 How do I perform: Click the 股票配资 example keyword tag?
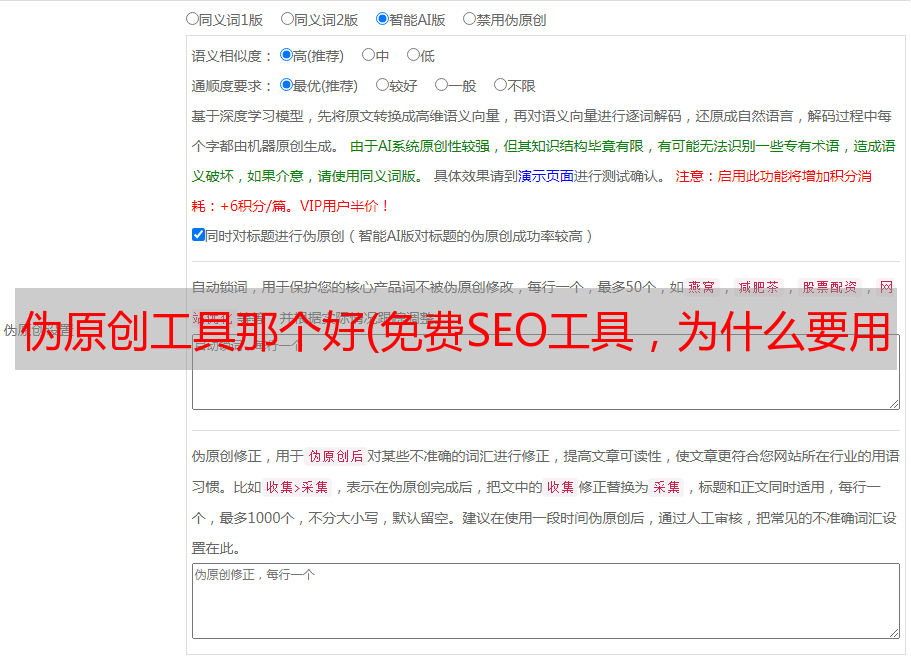(x=829, y=287)
